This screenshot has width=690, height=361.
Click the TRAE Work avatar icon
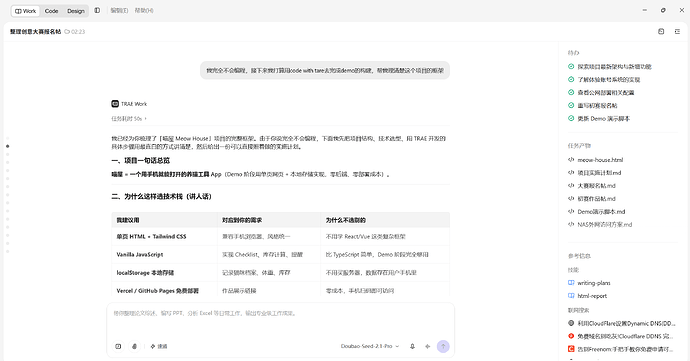point(115,104)
